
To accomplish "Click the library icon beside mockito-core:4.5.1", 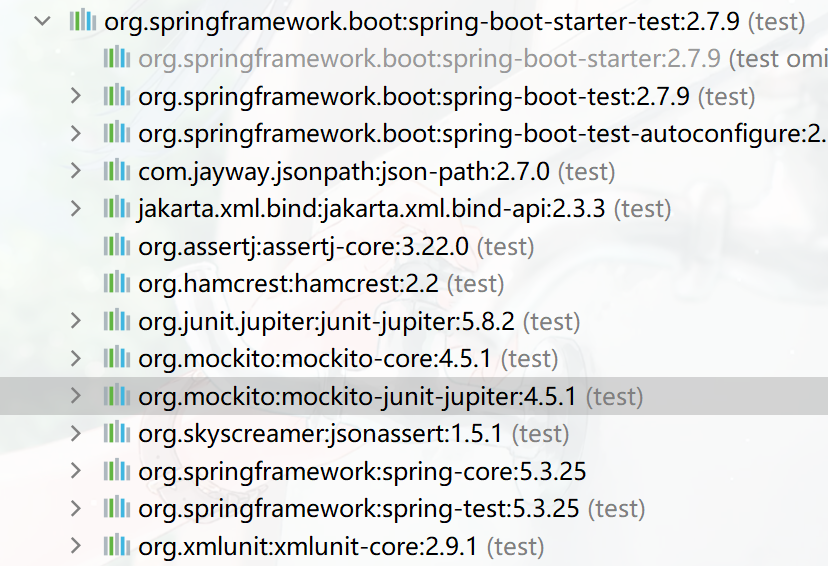I will 117,358.
